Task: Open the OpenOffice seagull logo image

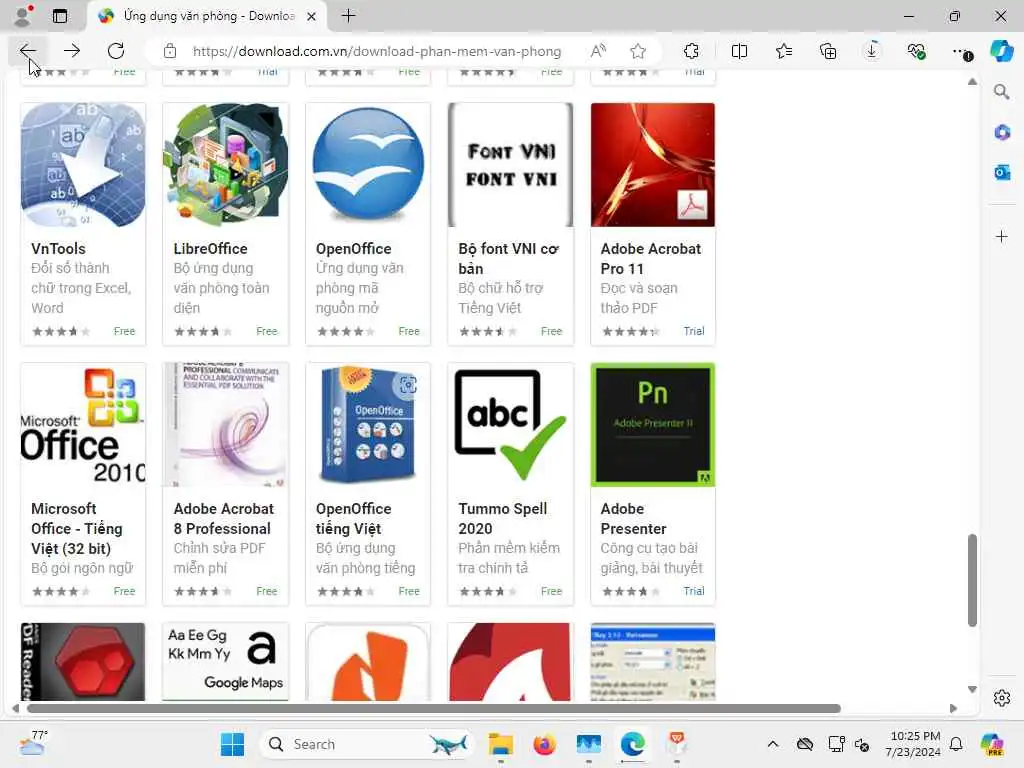Action: (x=368, y=165)
